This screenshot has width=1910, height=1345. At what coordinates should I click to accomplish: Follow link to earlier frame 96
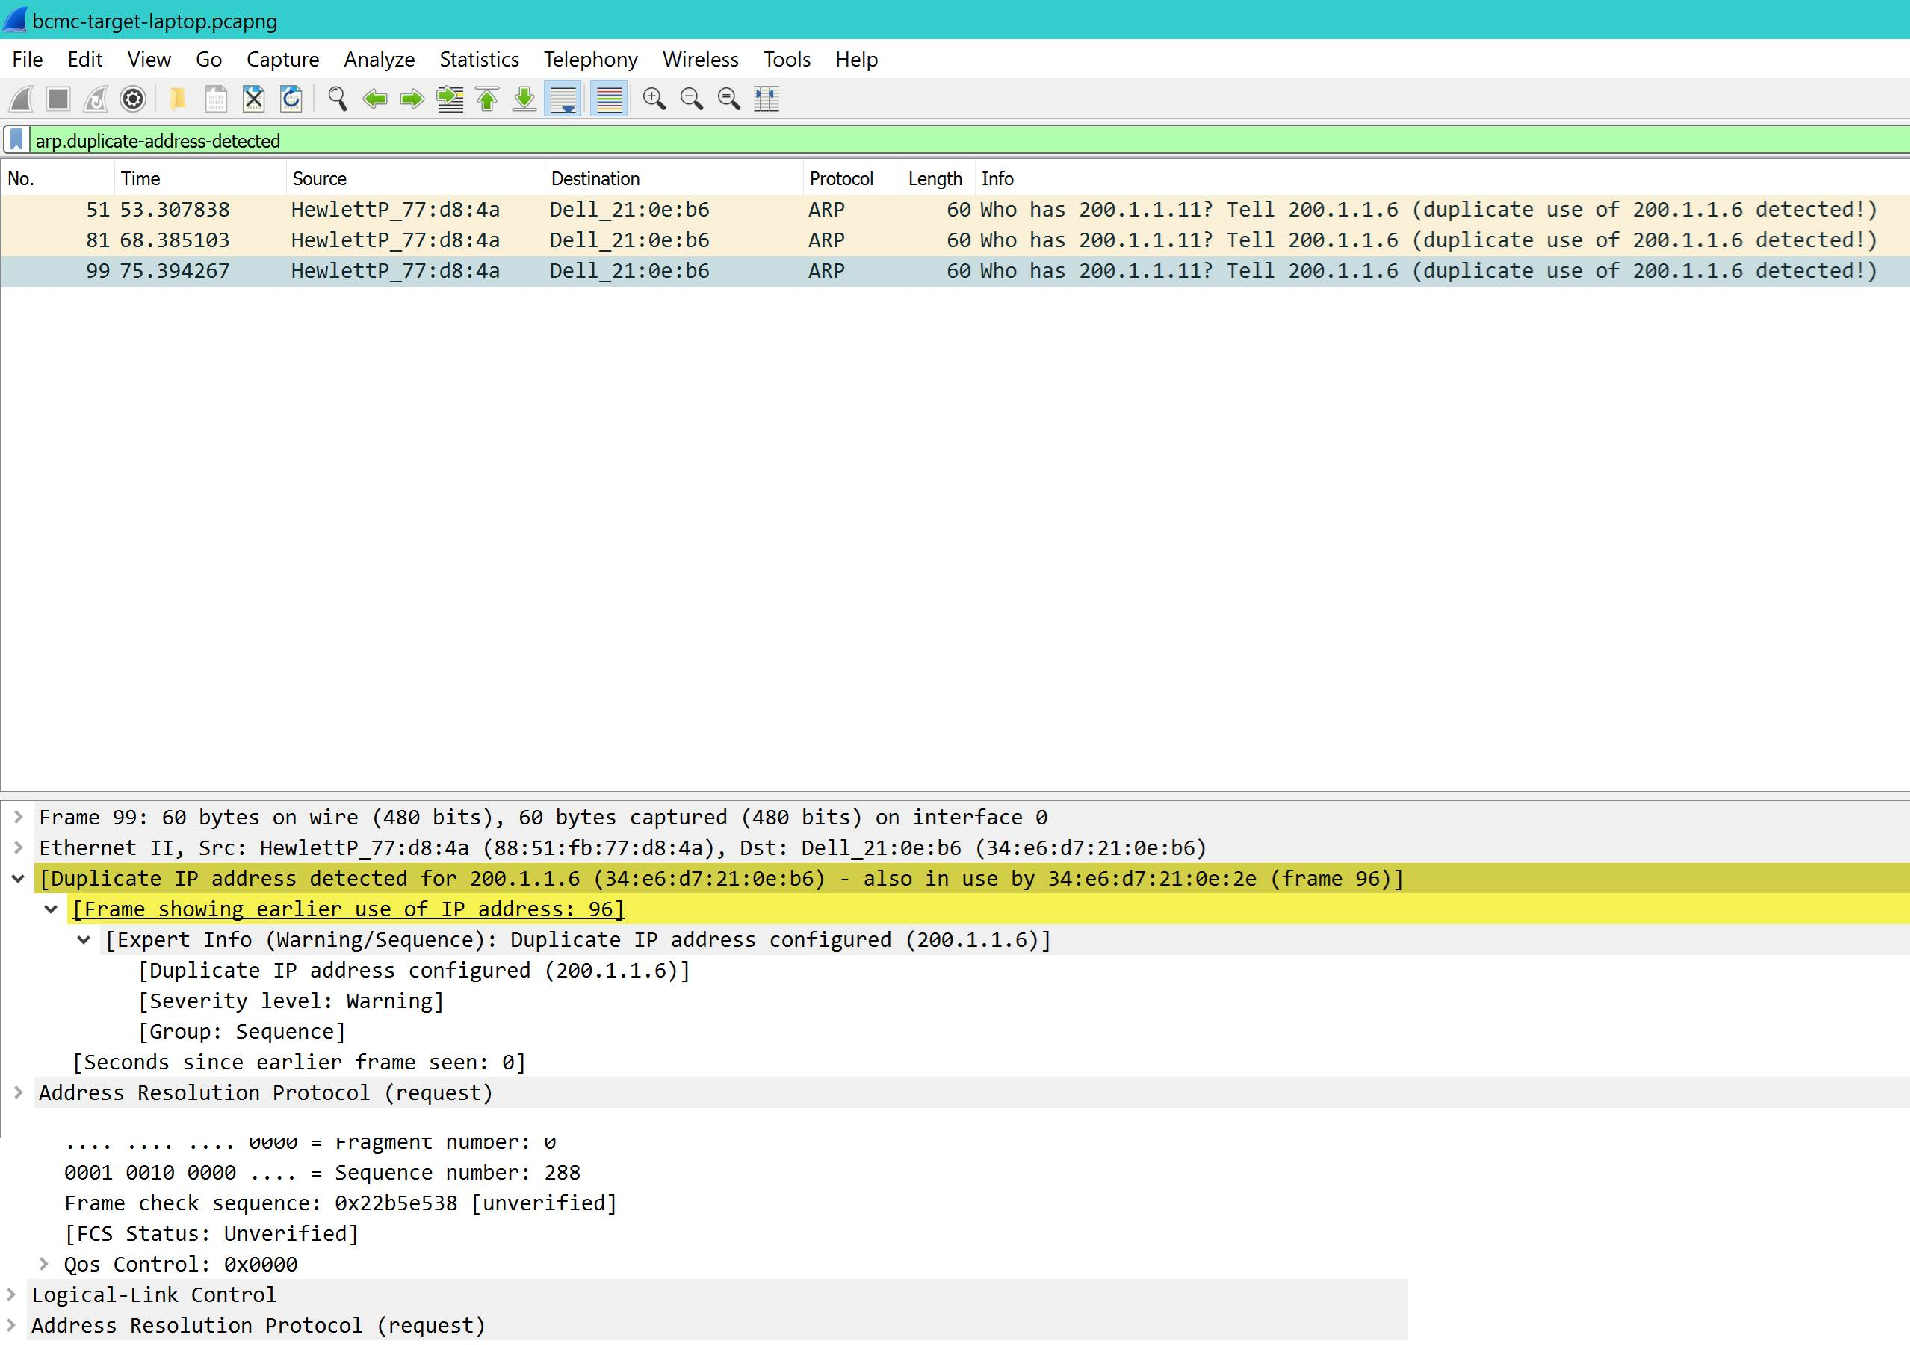point(348,909)
